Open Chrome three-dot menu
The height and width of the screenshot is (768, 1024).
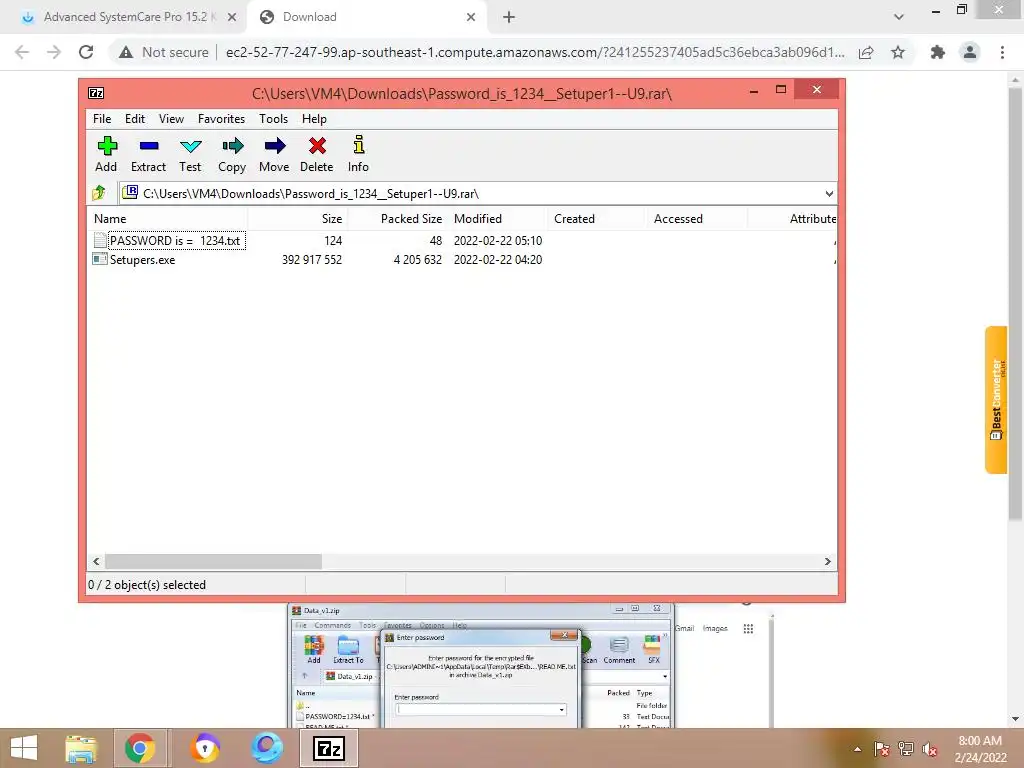pyautogui.click(x=1002, y=52)
